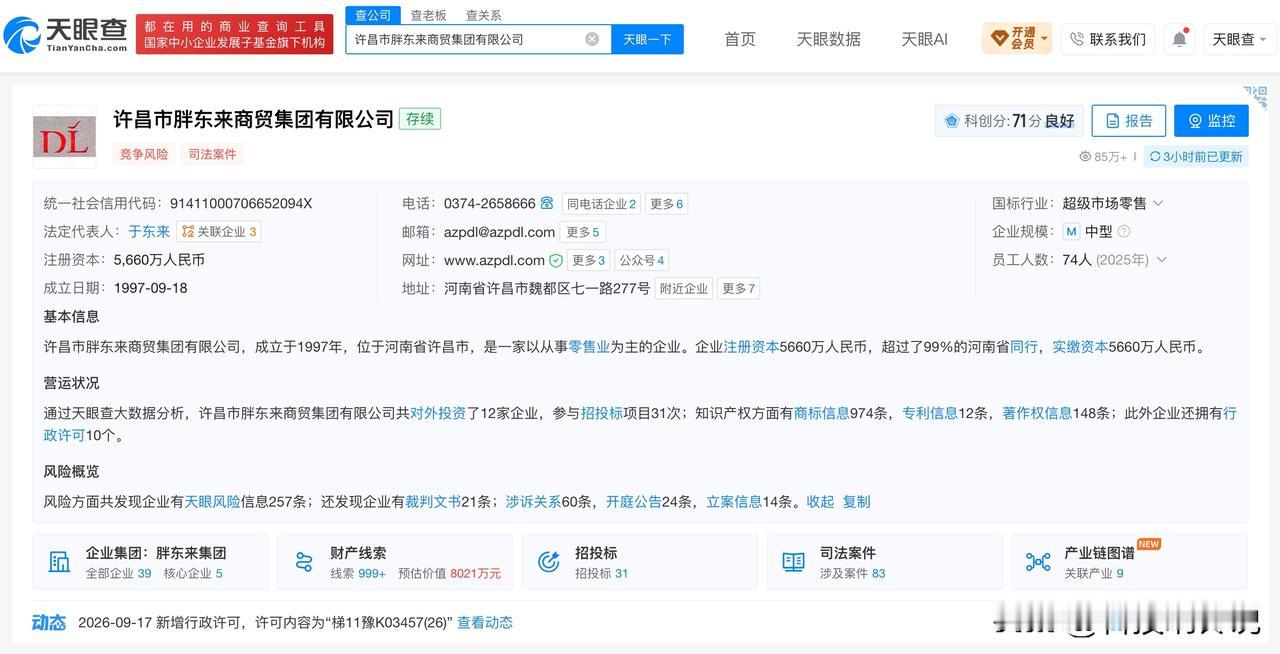Expand 更多3 websites
Viewport: 1280px width, 654px height.
pos(588,260)
